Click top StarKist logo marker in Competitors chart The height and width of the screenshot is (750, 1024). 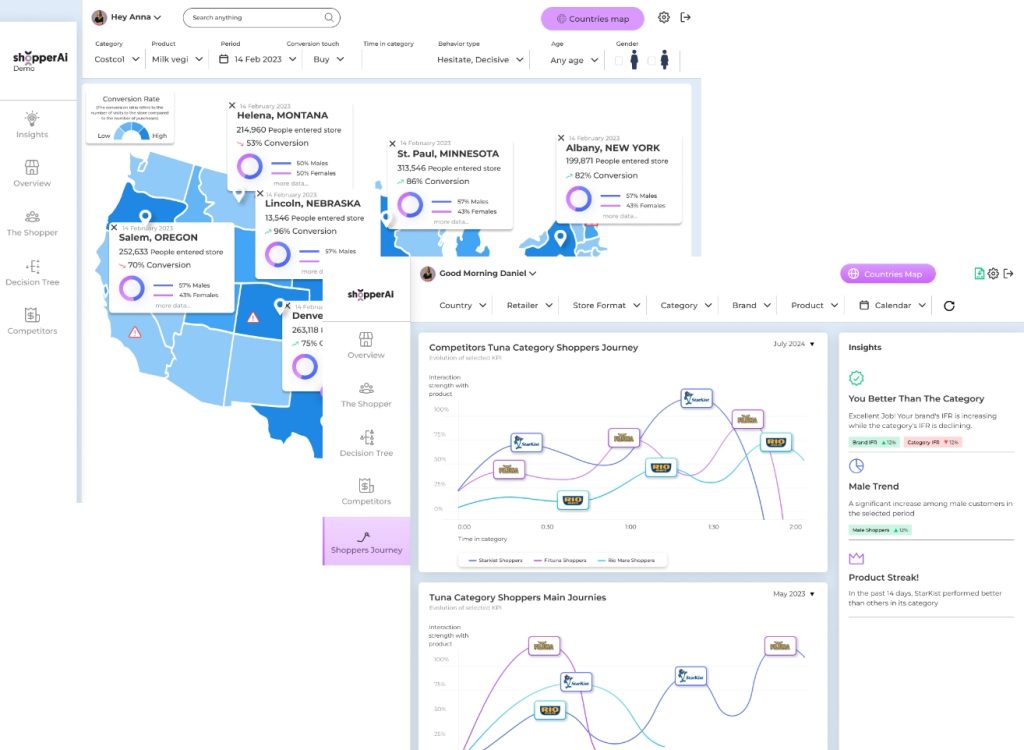point(696,398)
